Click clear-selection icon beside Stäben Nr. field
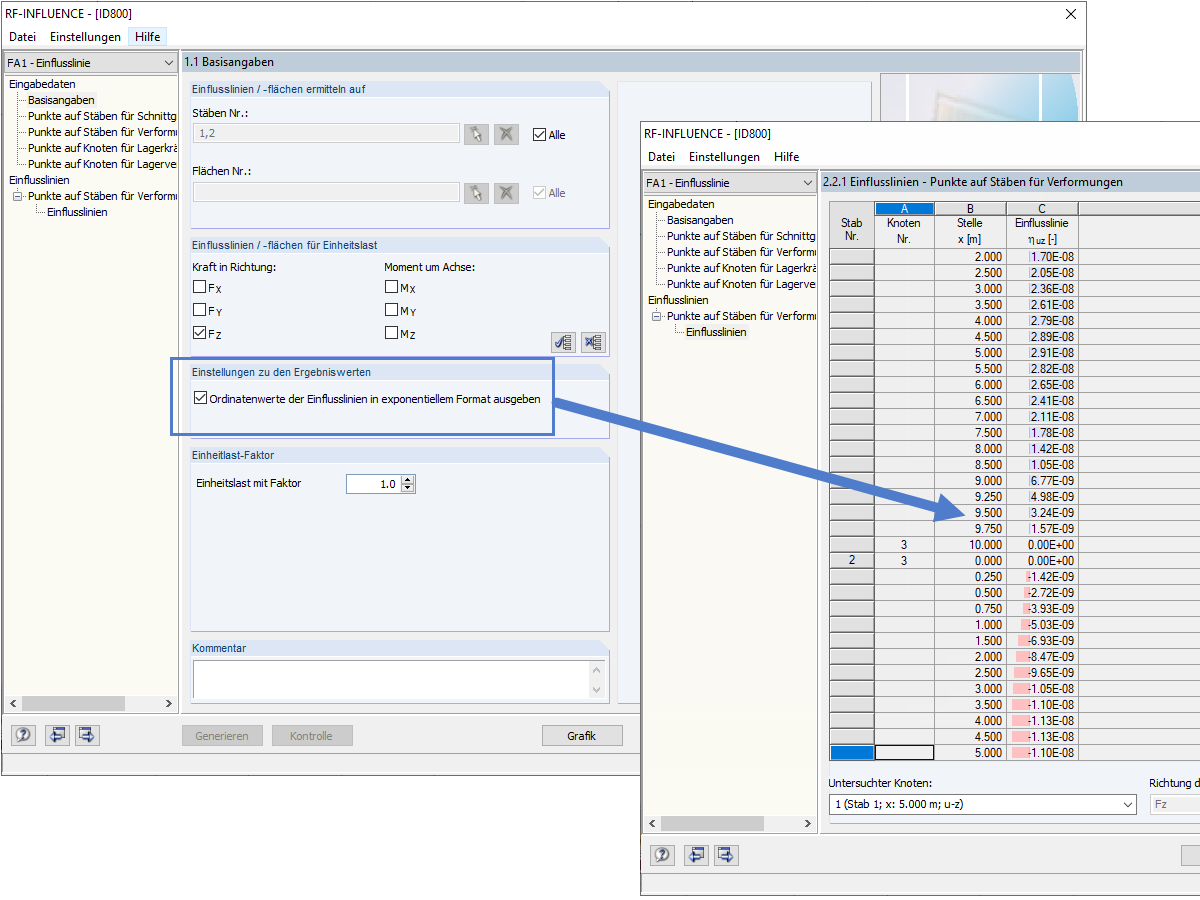This screenshot has height=900, width=1200. (507, 134)
